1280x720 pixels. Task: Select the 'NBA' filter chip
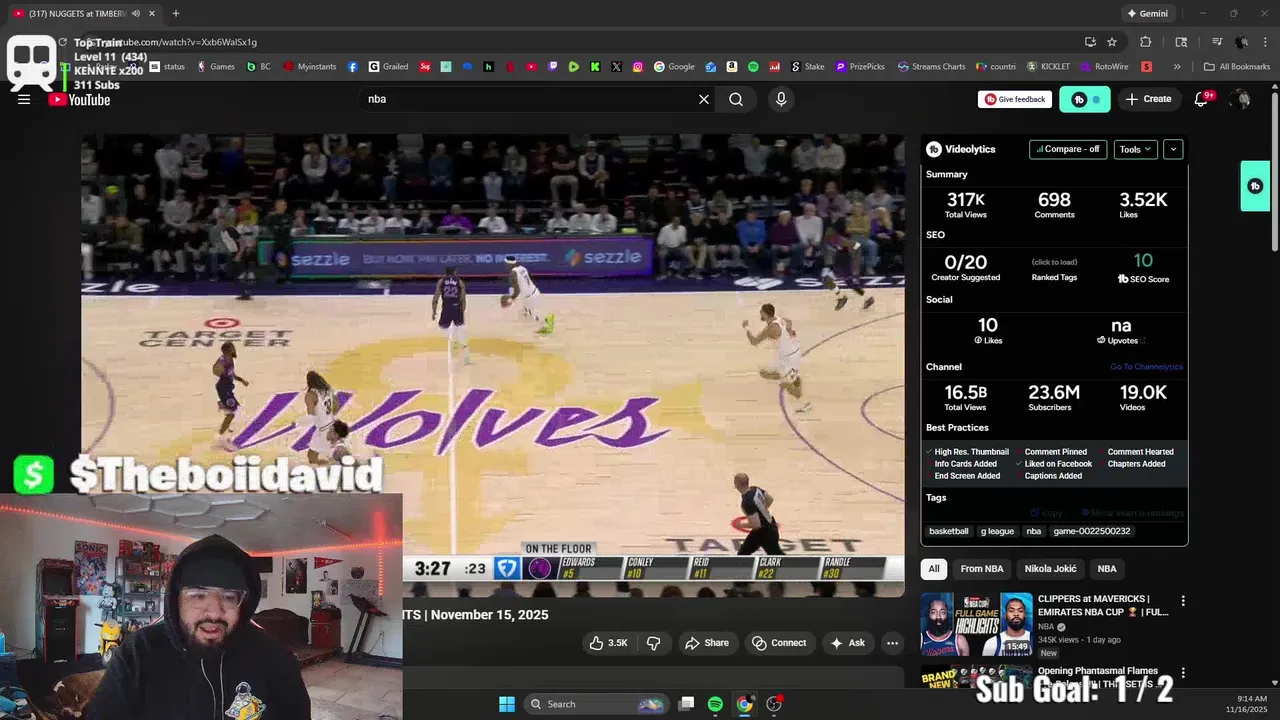(x=1107, y=569)
